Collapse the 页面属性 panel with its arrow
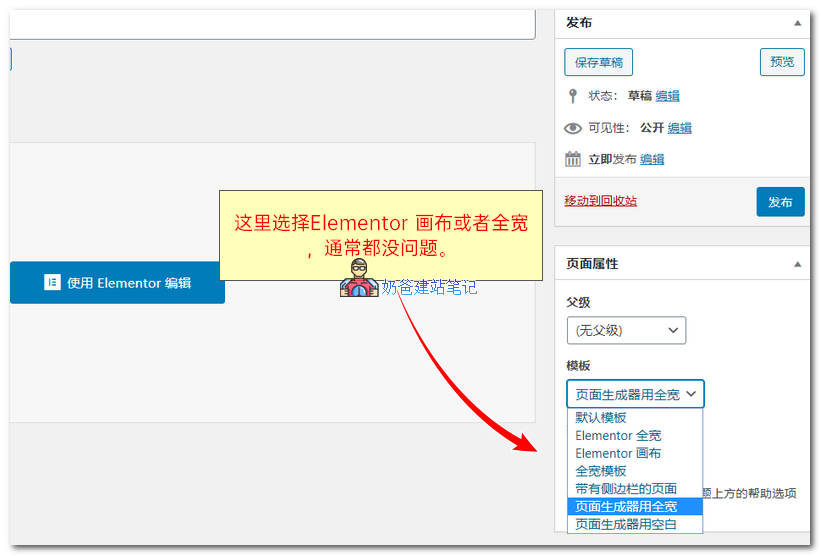The image size is (821, 556). (x=797, y=264)
